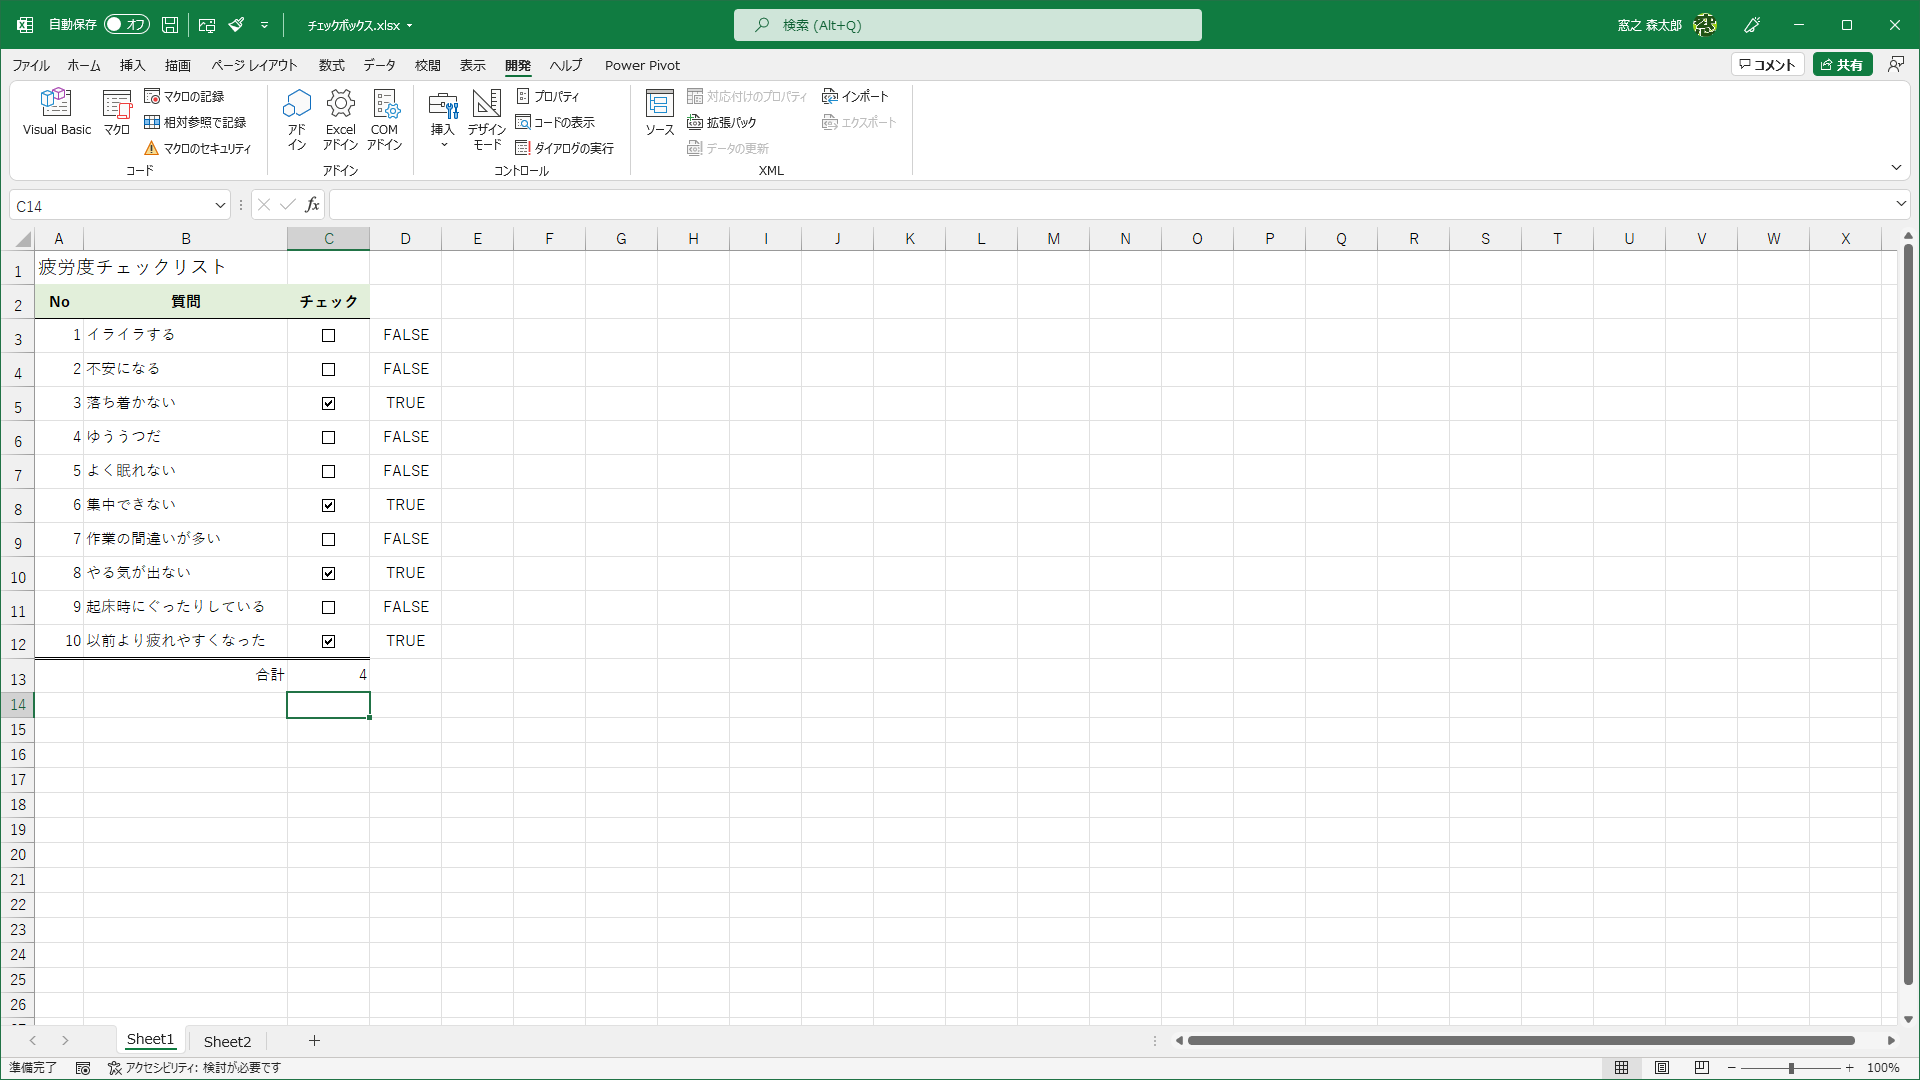Expand the formula bar
The image size is (1920, 1080).
(1900, 204)
